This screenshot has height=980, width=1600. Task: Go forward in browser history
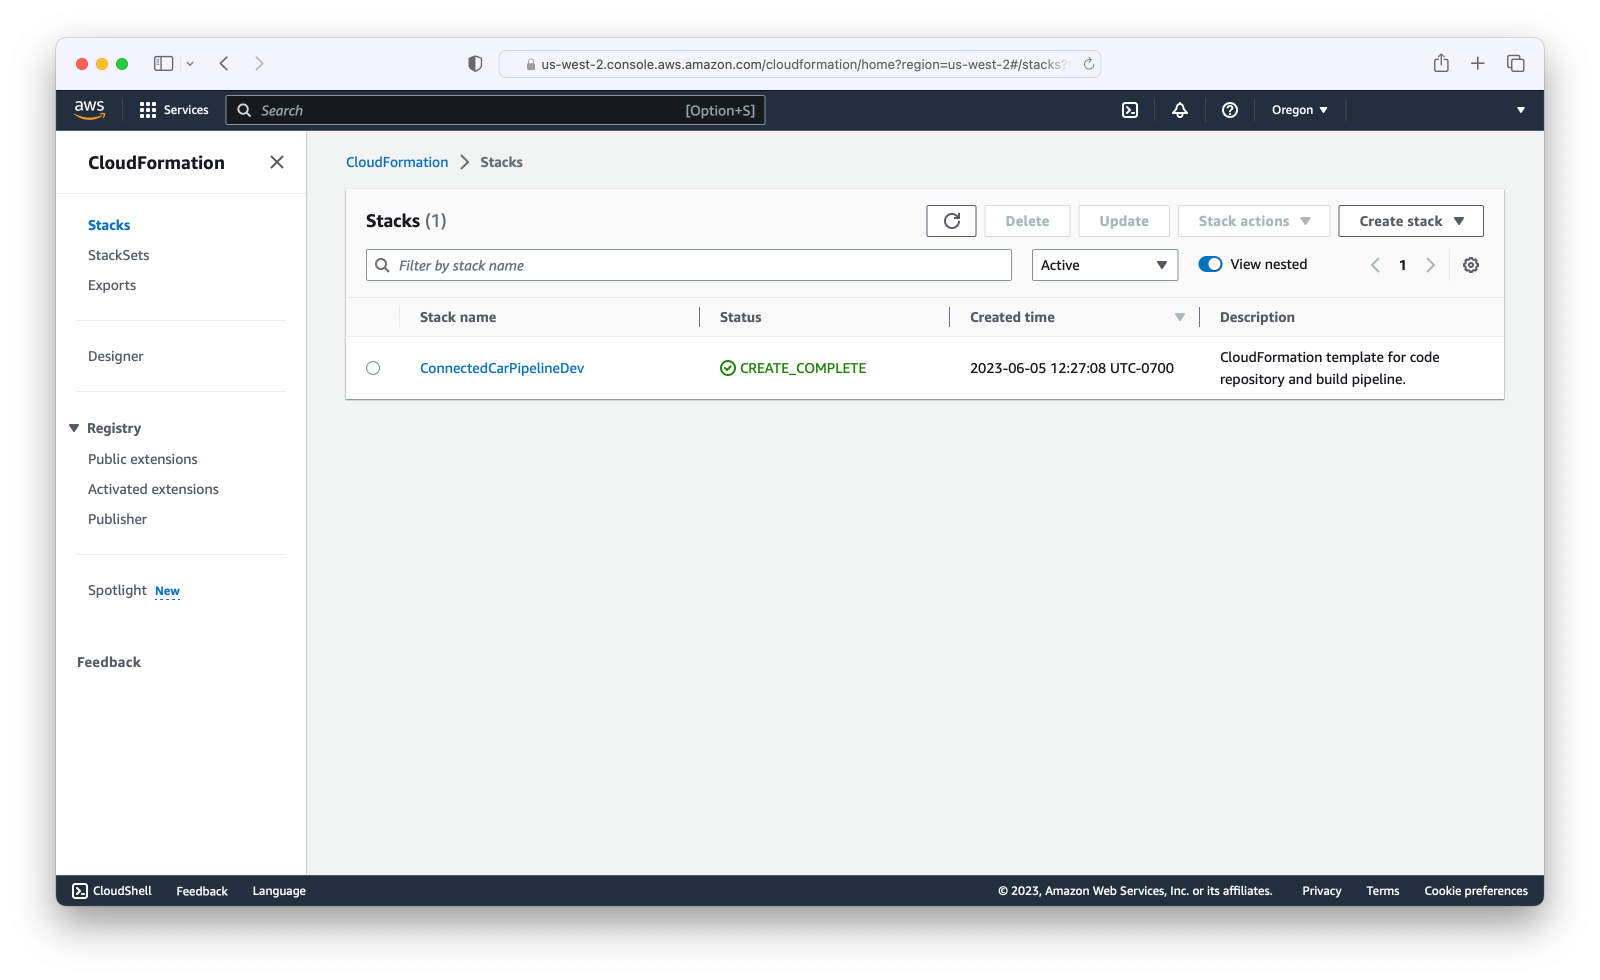(x=259, y=63)
